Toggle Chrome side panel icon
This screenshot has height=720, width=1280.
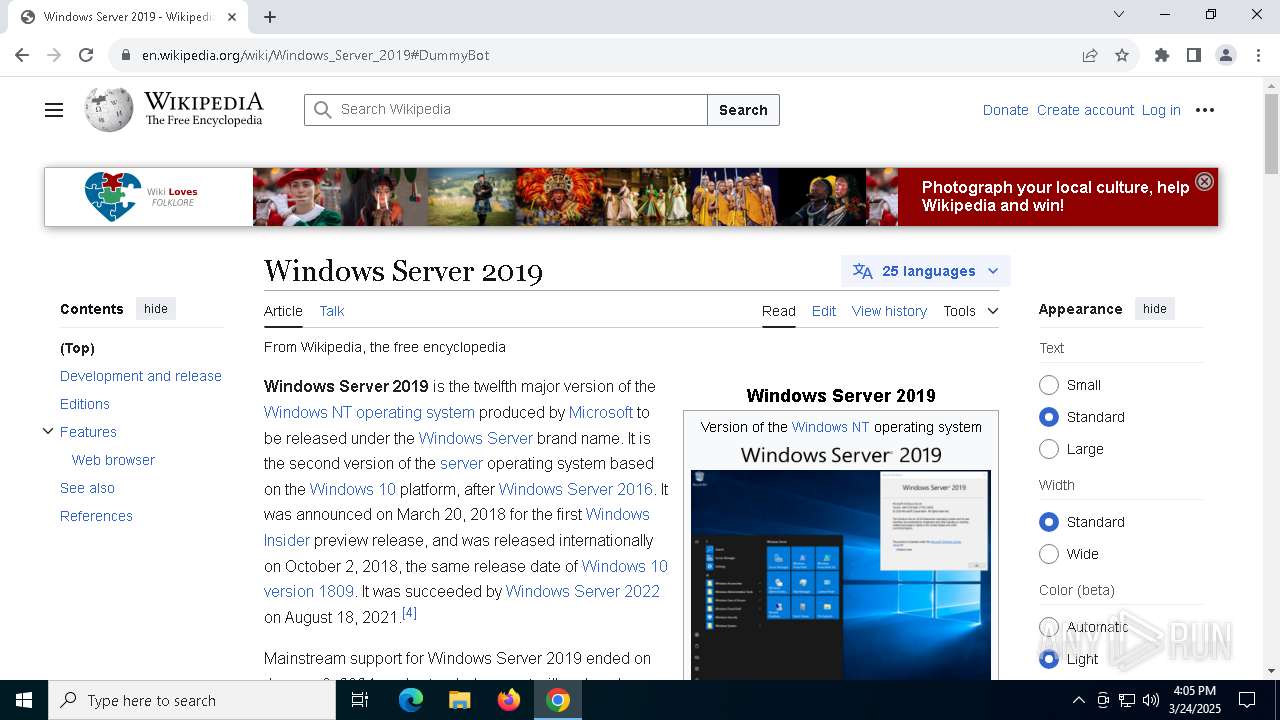[1193, 55]
